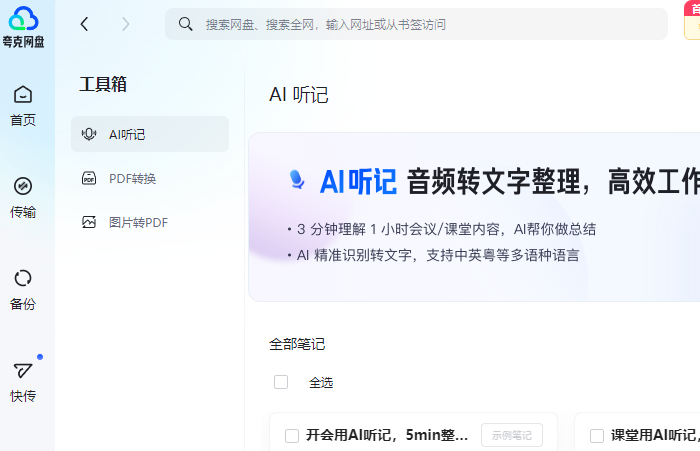Open 首页 in the left sidebar

[x=23, y=105]
